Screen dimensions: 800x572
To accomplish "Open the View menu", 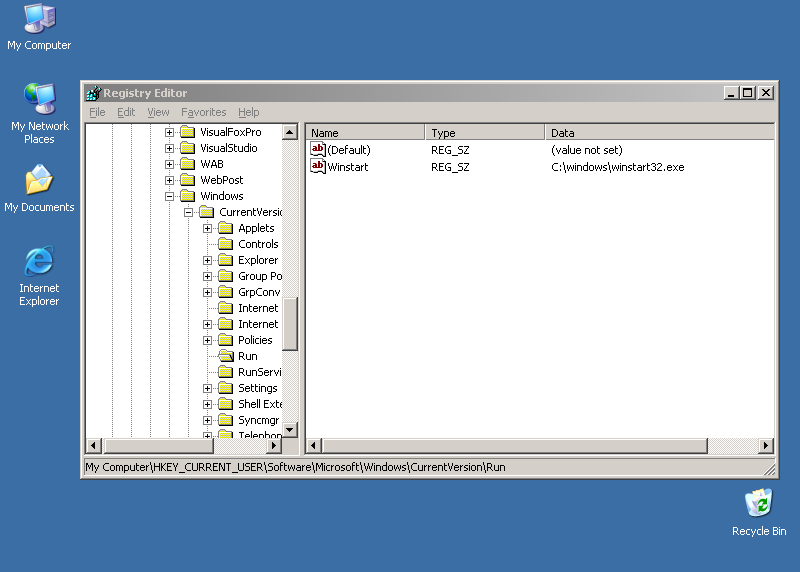I will (x=158, y=112).
